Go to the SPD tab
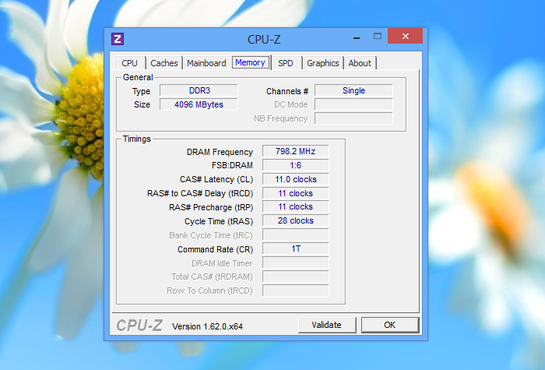Screen dimensions: 545x370 tap(285, 63)
